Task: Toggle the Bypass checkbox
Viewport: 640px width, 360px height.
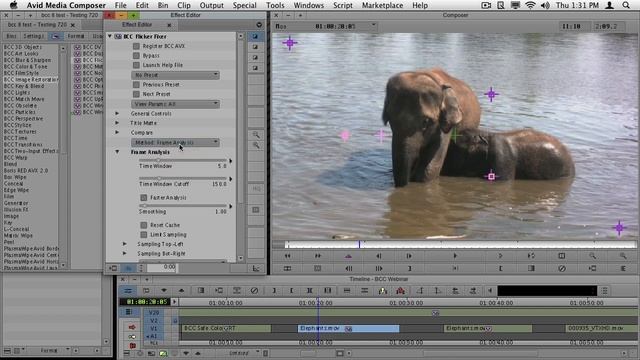Action: (x=136, y=56)
